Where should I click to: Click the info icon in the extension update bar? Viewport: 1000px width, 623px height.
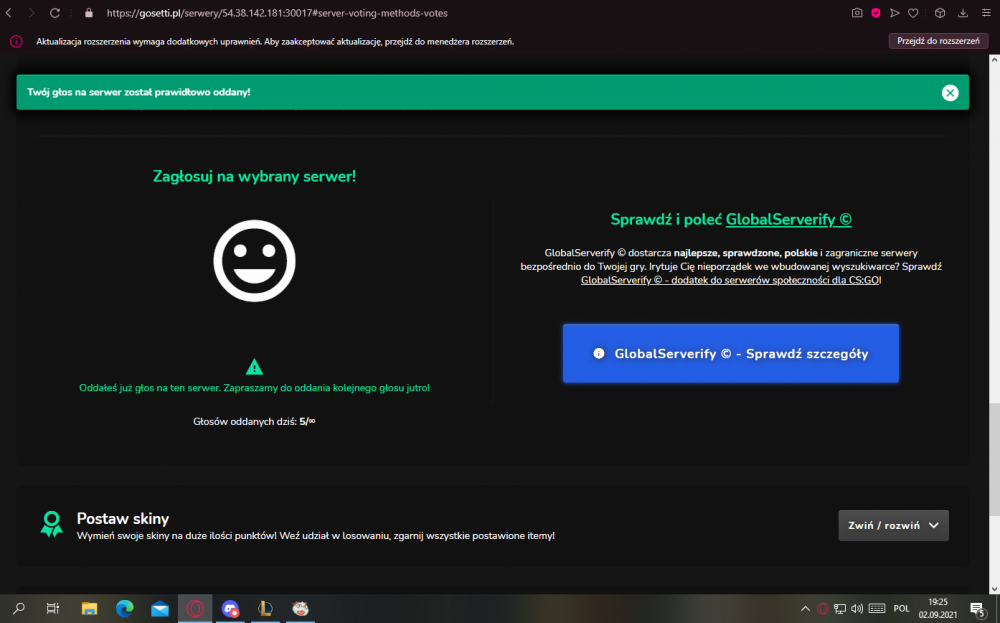pyautogui.click(x=16, y=41)
